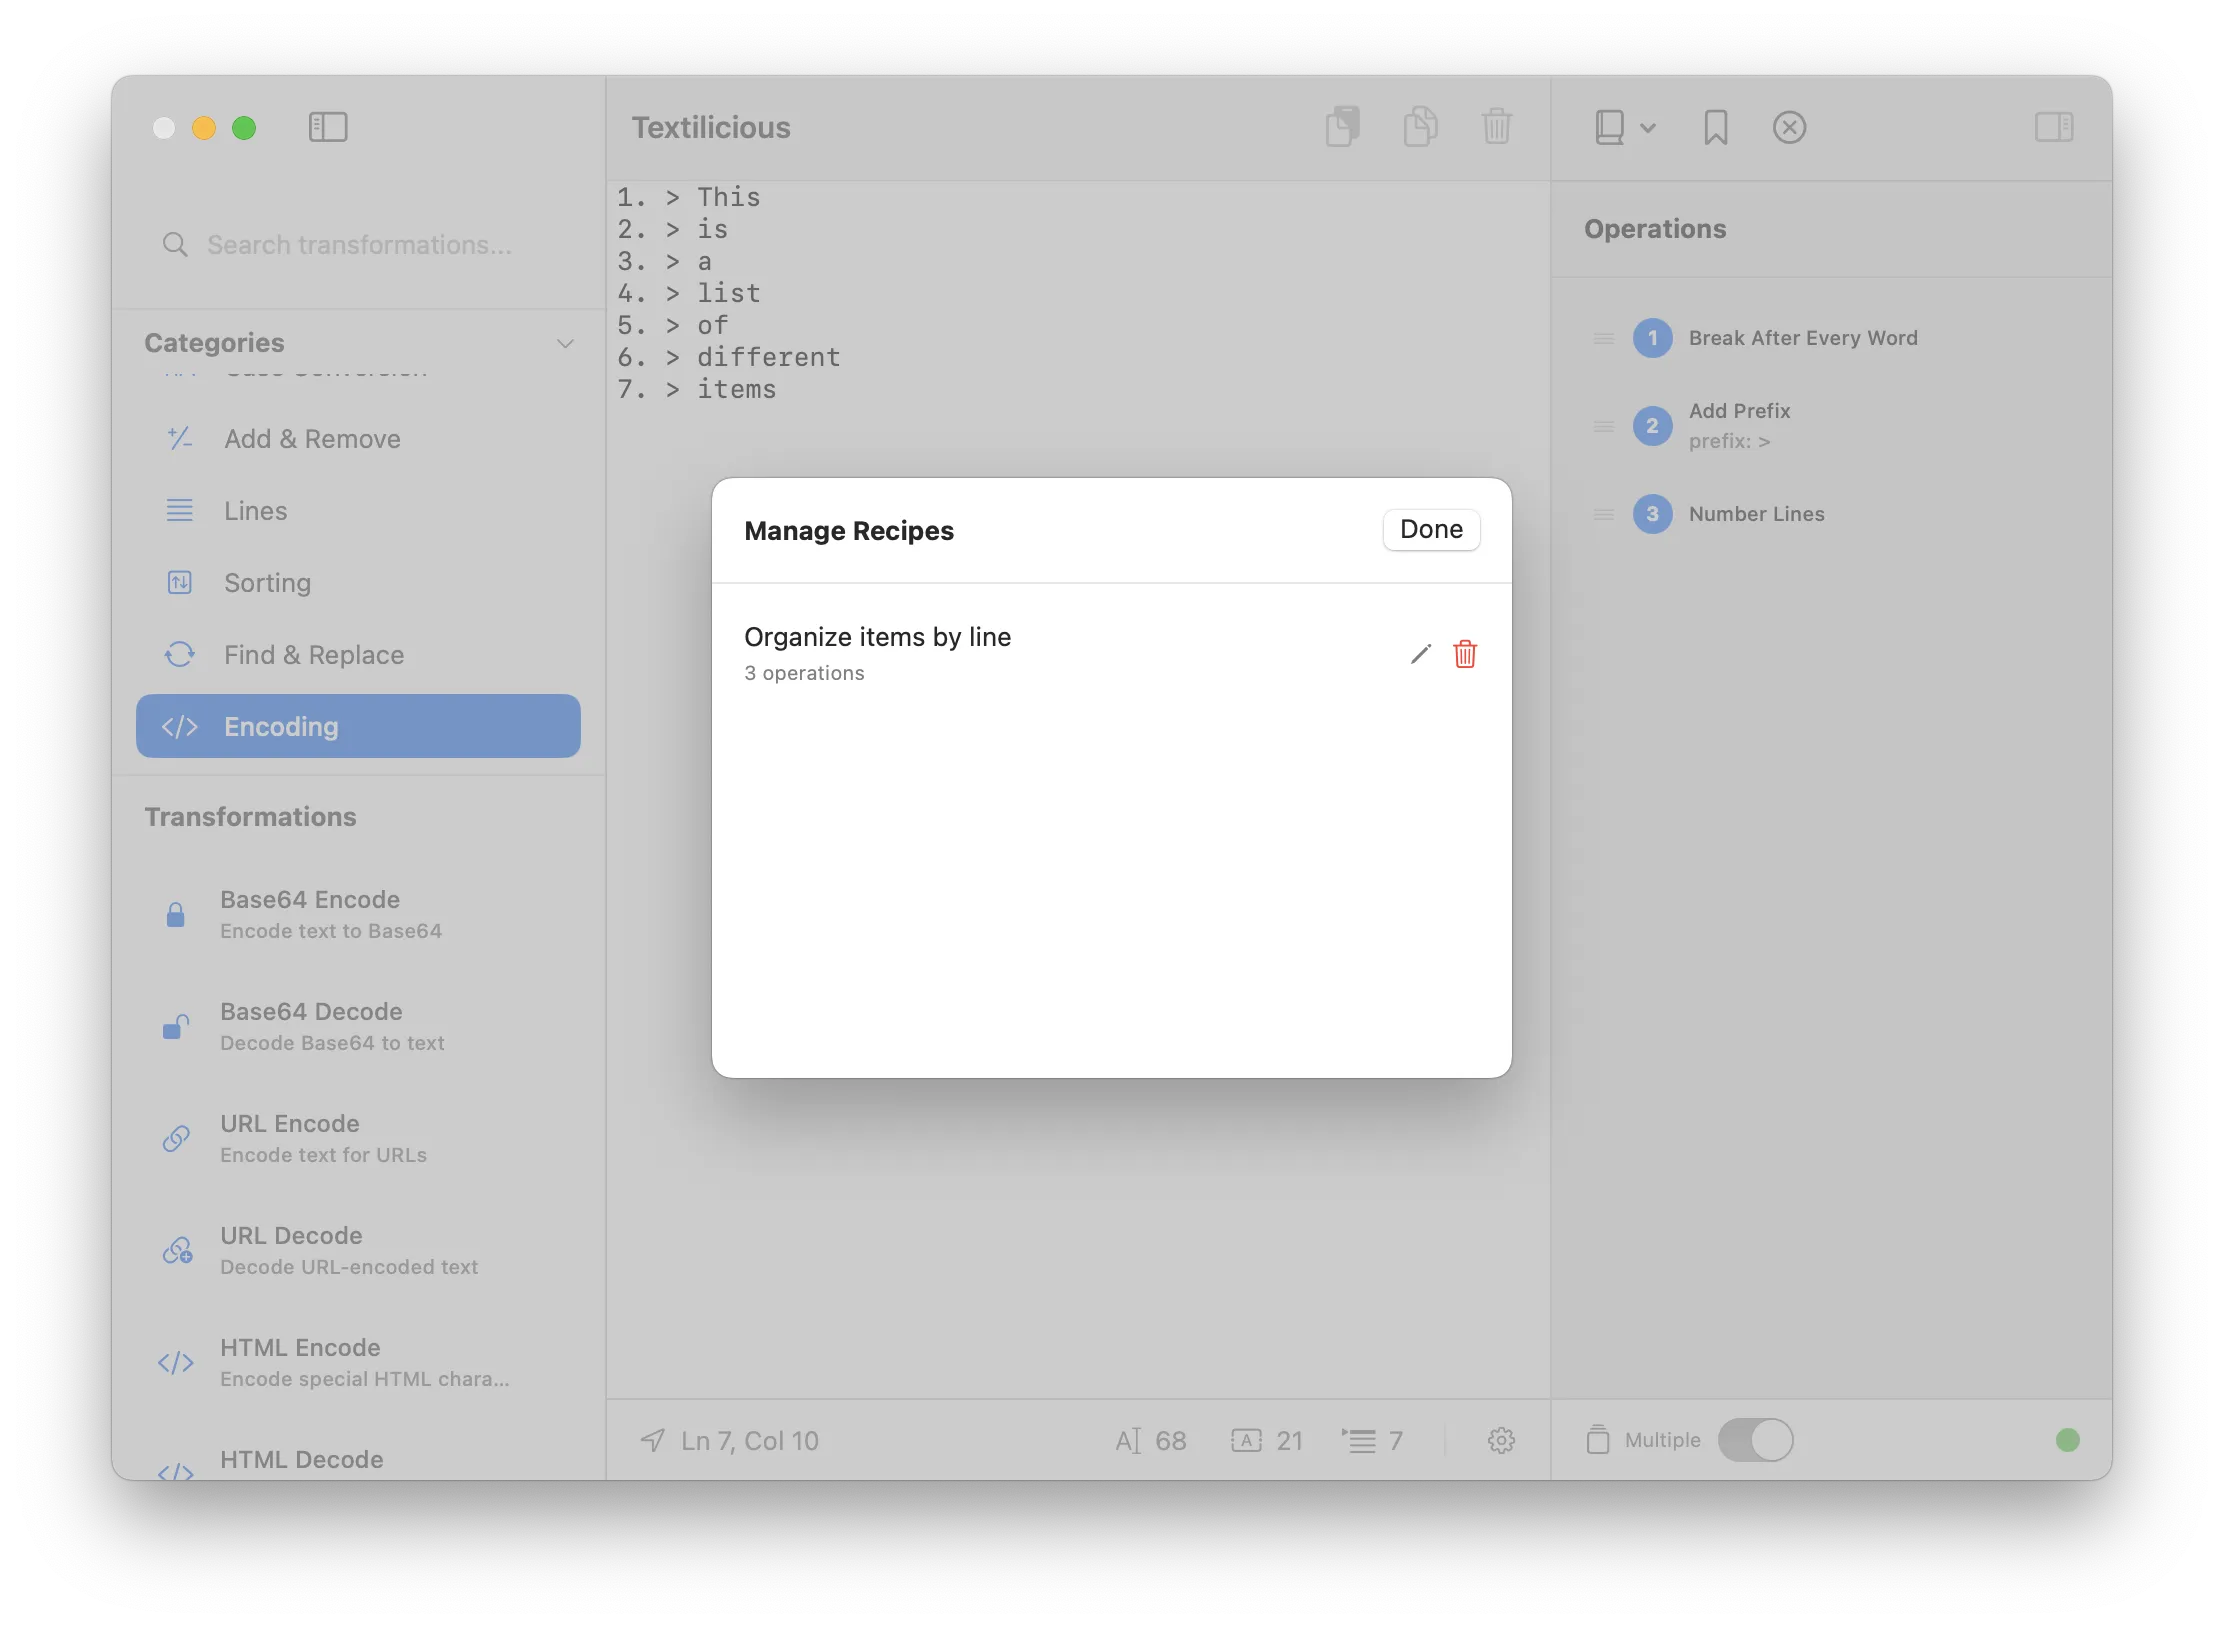Click Done in Manage Recipes dialog
Image resolution: width=2224 pixels, height=1628 pixels.
1430,529
